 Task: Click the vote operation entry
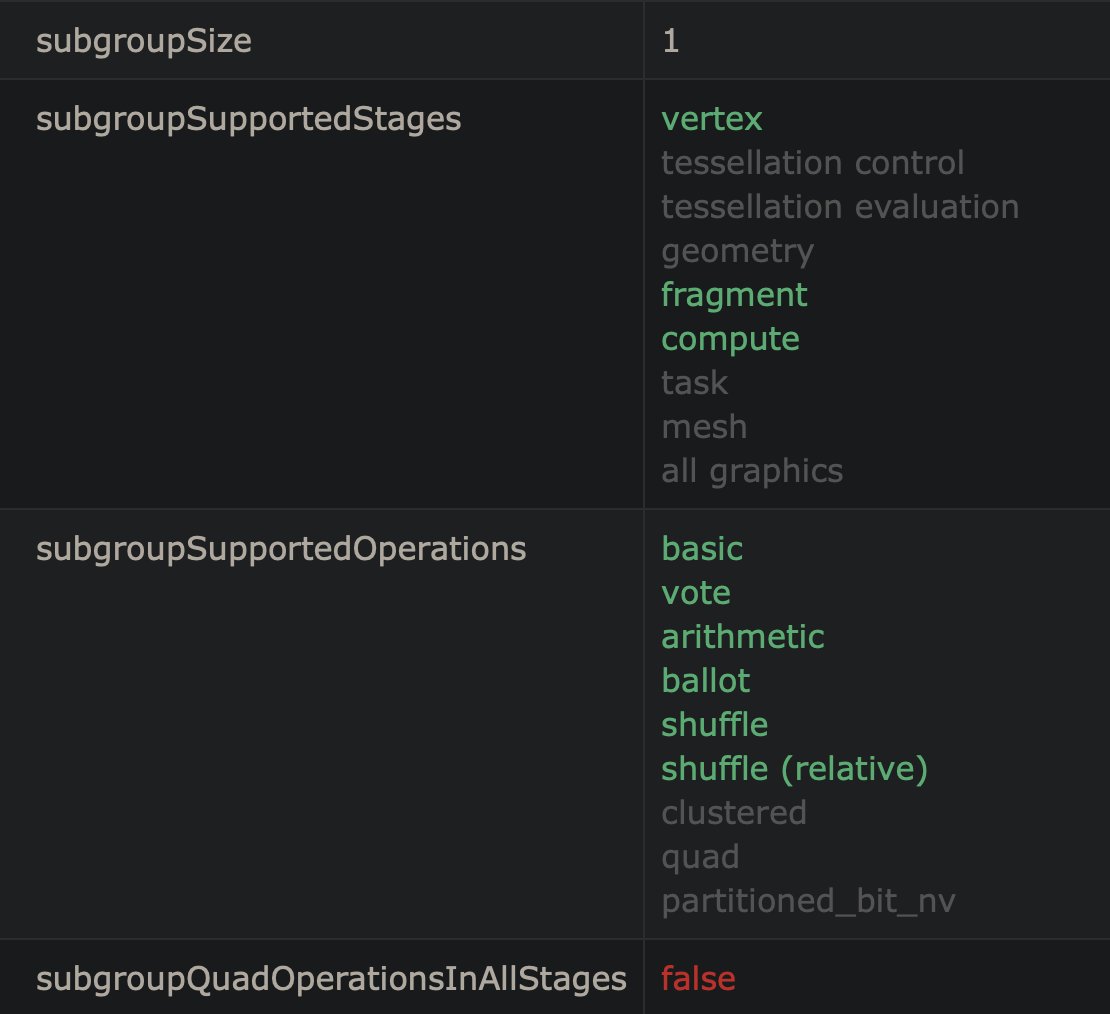696,593
